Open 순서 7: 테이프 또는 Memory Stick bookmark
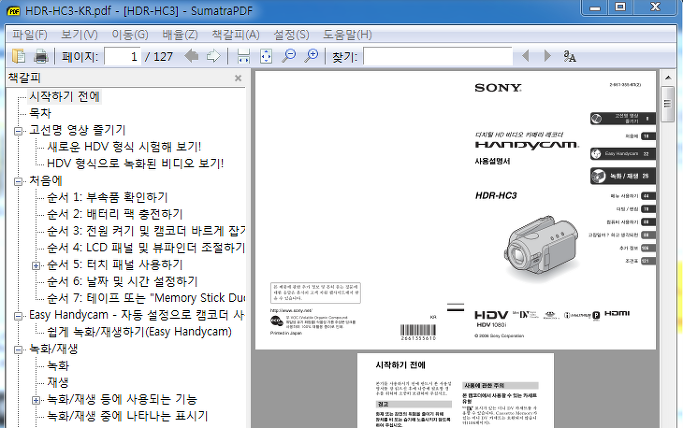Image resolution: width=683 pixels, height=428 pixels. 145,298
